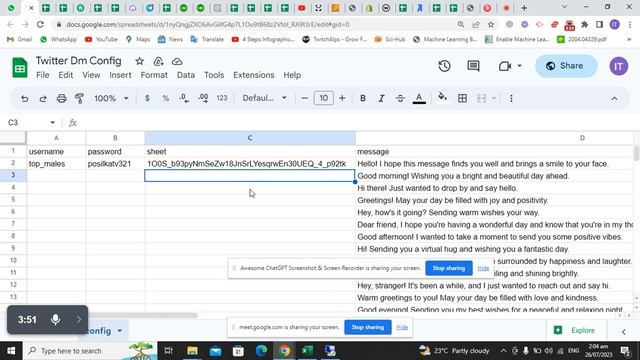Open the Extensions menu
The width and height of the screenshot is (640, 360).
tap(253, 75)
